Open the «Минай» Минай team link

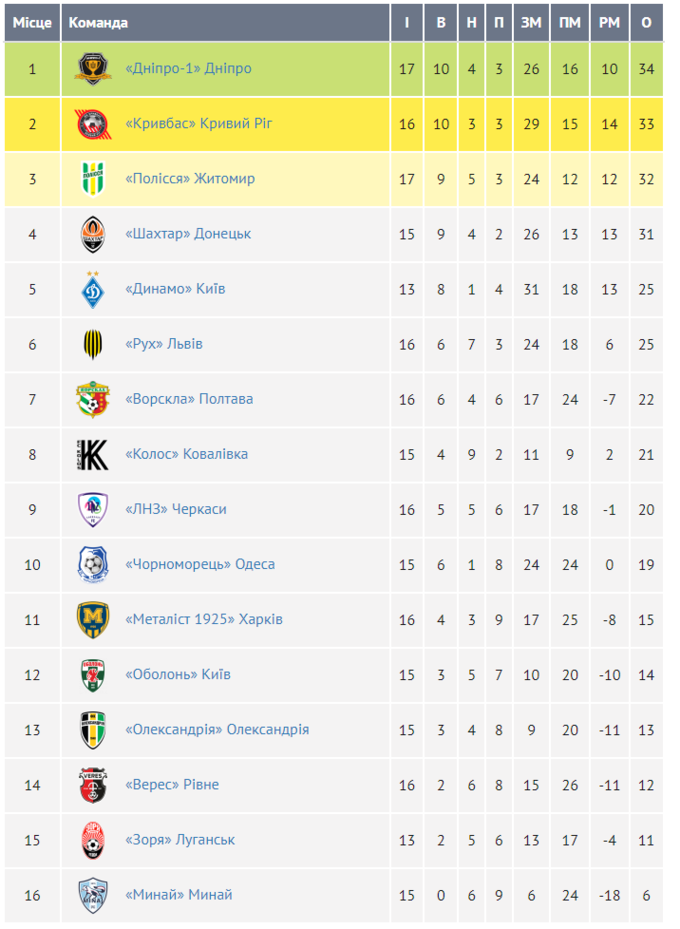[179, 894]
